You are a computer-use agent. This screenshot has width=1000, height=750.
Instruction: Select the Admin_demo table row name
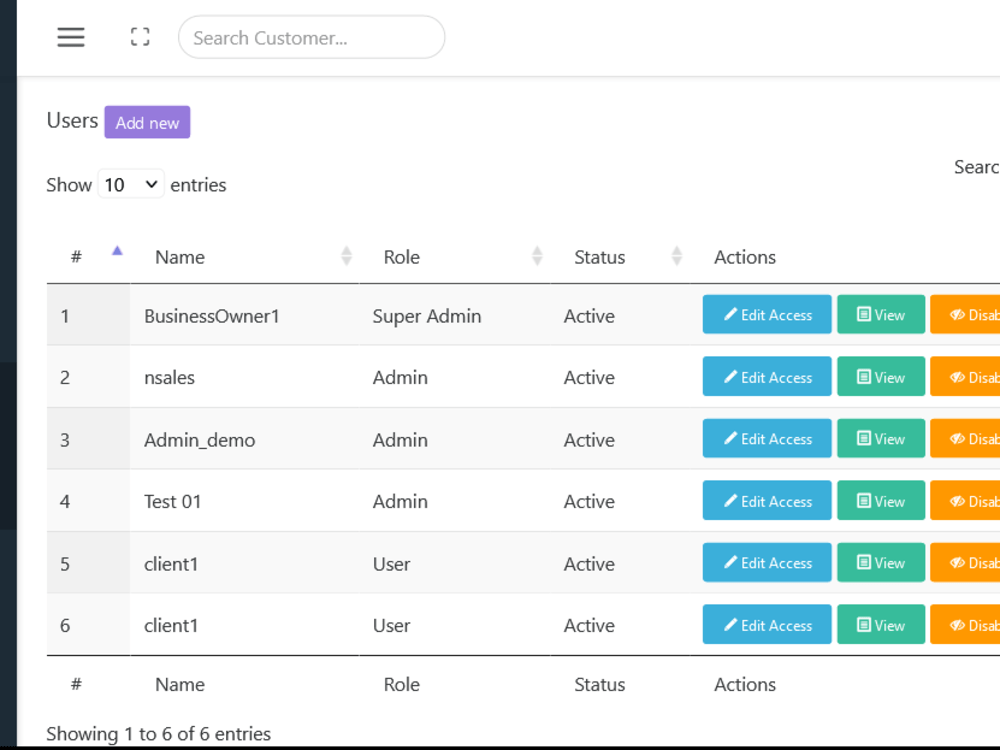(x=199, y=439)
